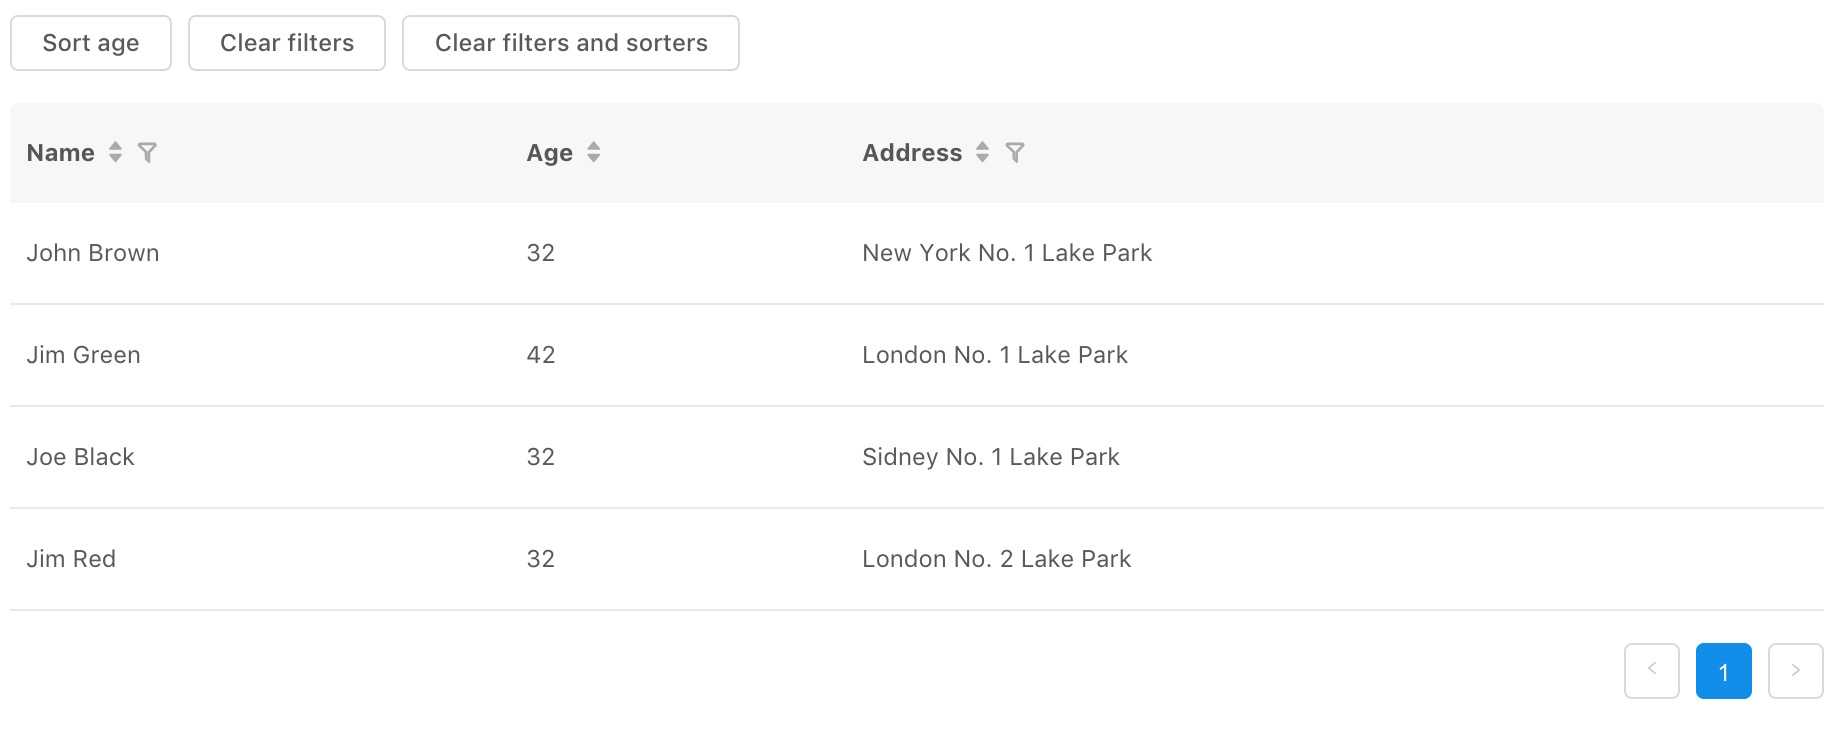
Task: Open the Name column filter funnel
Action: (x=147, y=152)
